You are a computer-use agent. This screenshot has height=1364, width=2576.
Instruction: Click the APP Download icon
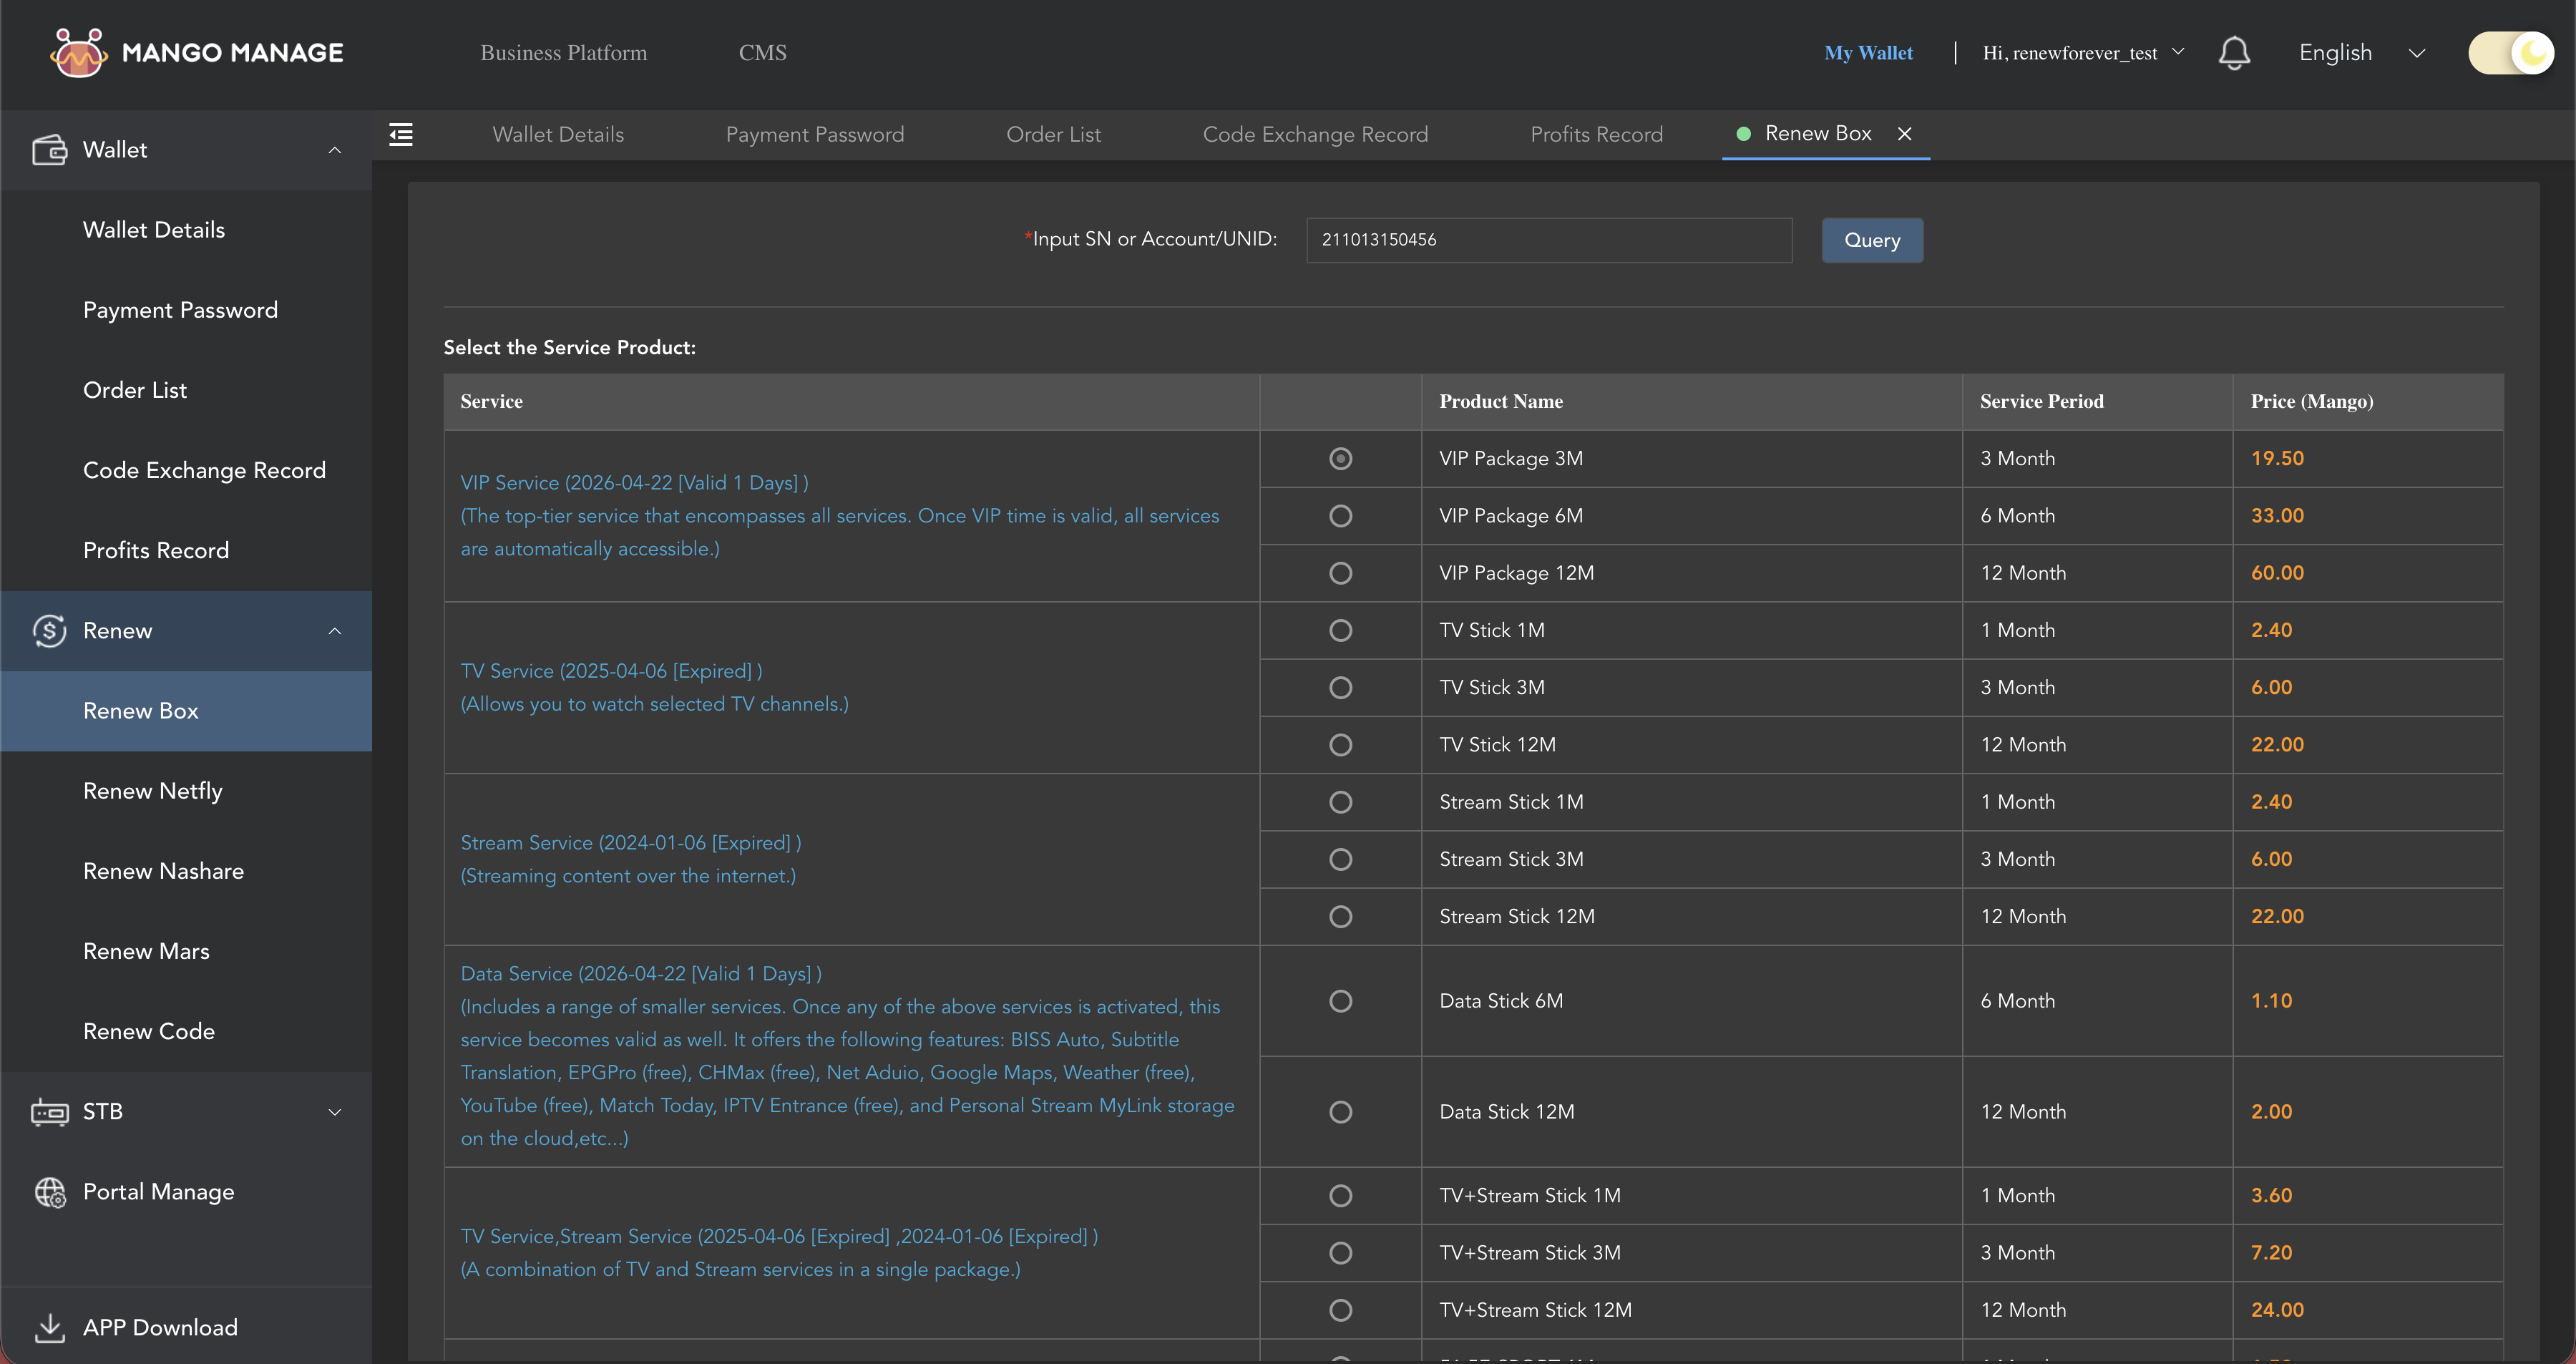click(50, 1327)
